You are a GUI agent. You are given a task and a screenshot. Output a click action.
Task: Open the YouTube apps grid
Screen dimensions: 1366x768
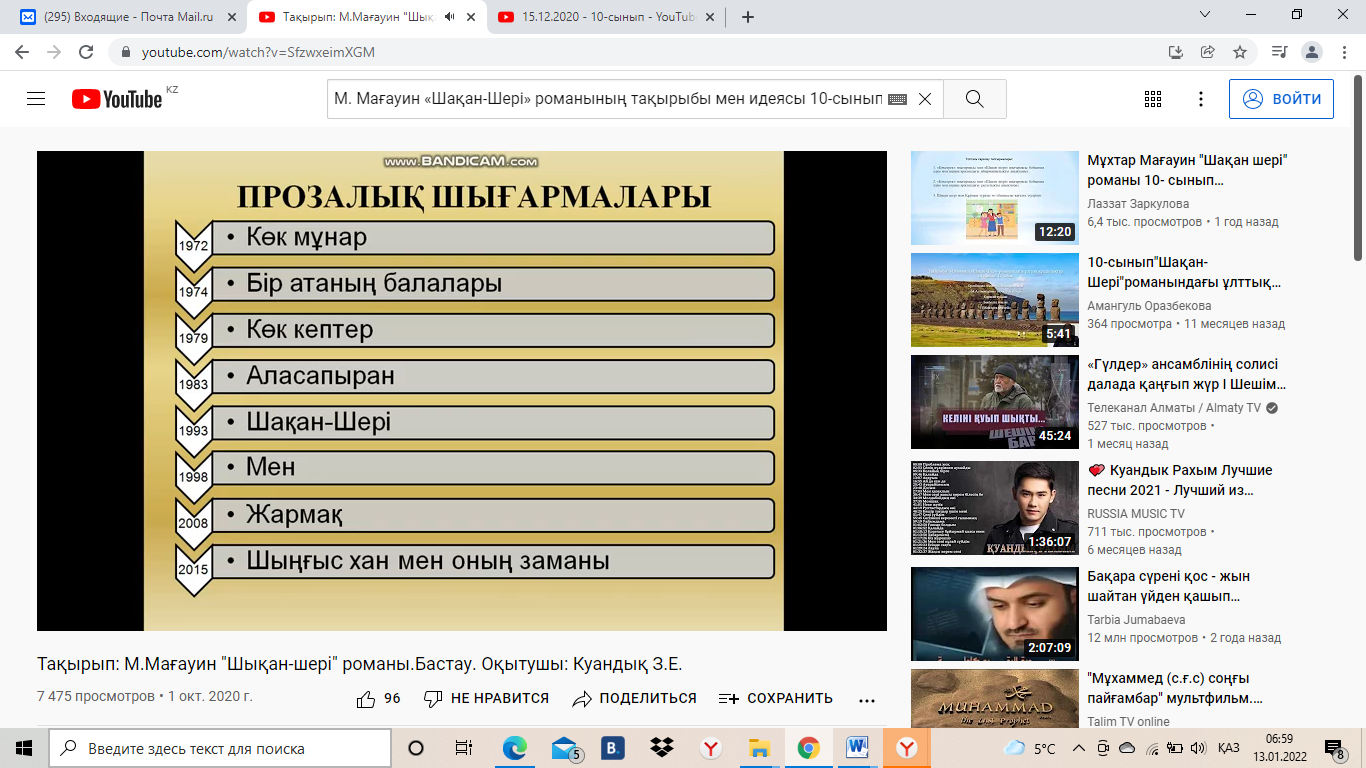tap(1153, 99)
